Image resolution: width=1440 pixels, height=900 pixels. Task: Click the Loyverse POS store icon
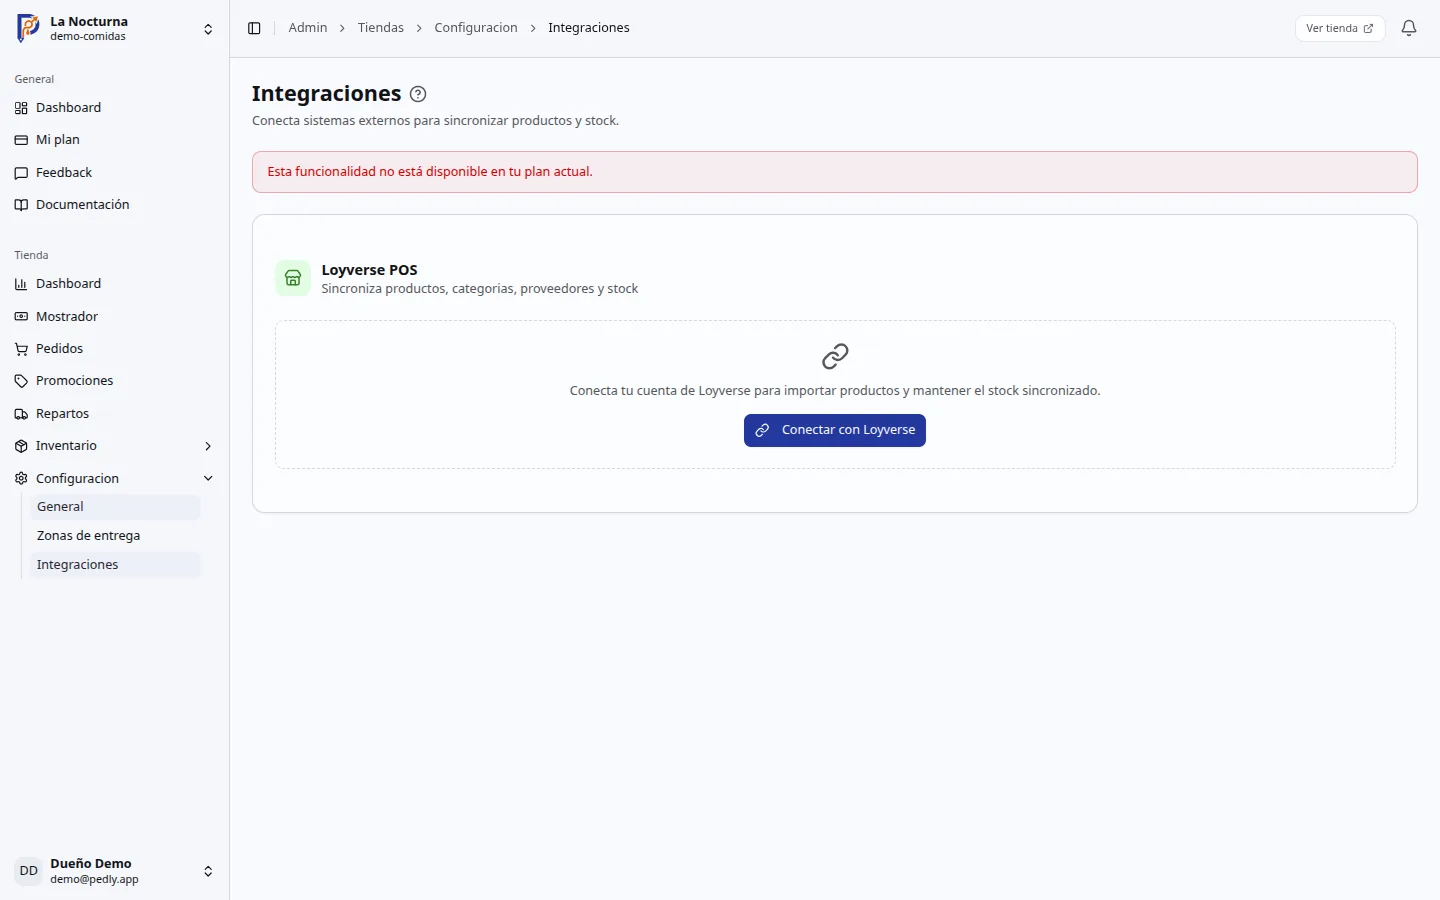(293, 278)
